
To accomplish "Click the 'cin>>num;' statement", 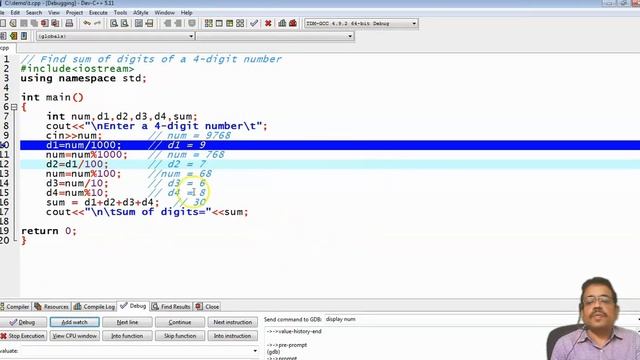I will coord(74,136).
